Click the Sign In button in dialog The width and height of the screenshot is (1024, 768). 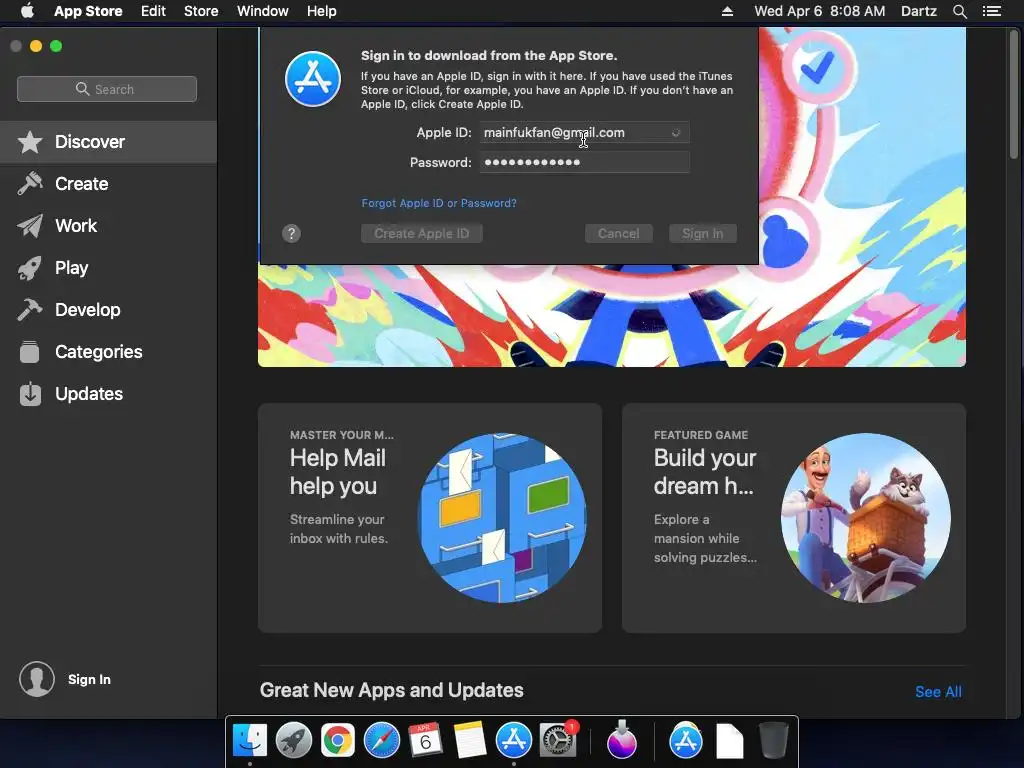[x=703, y=233]
